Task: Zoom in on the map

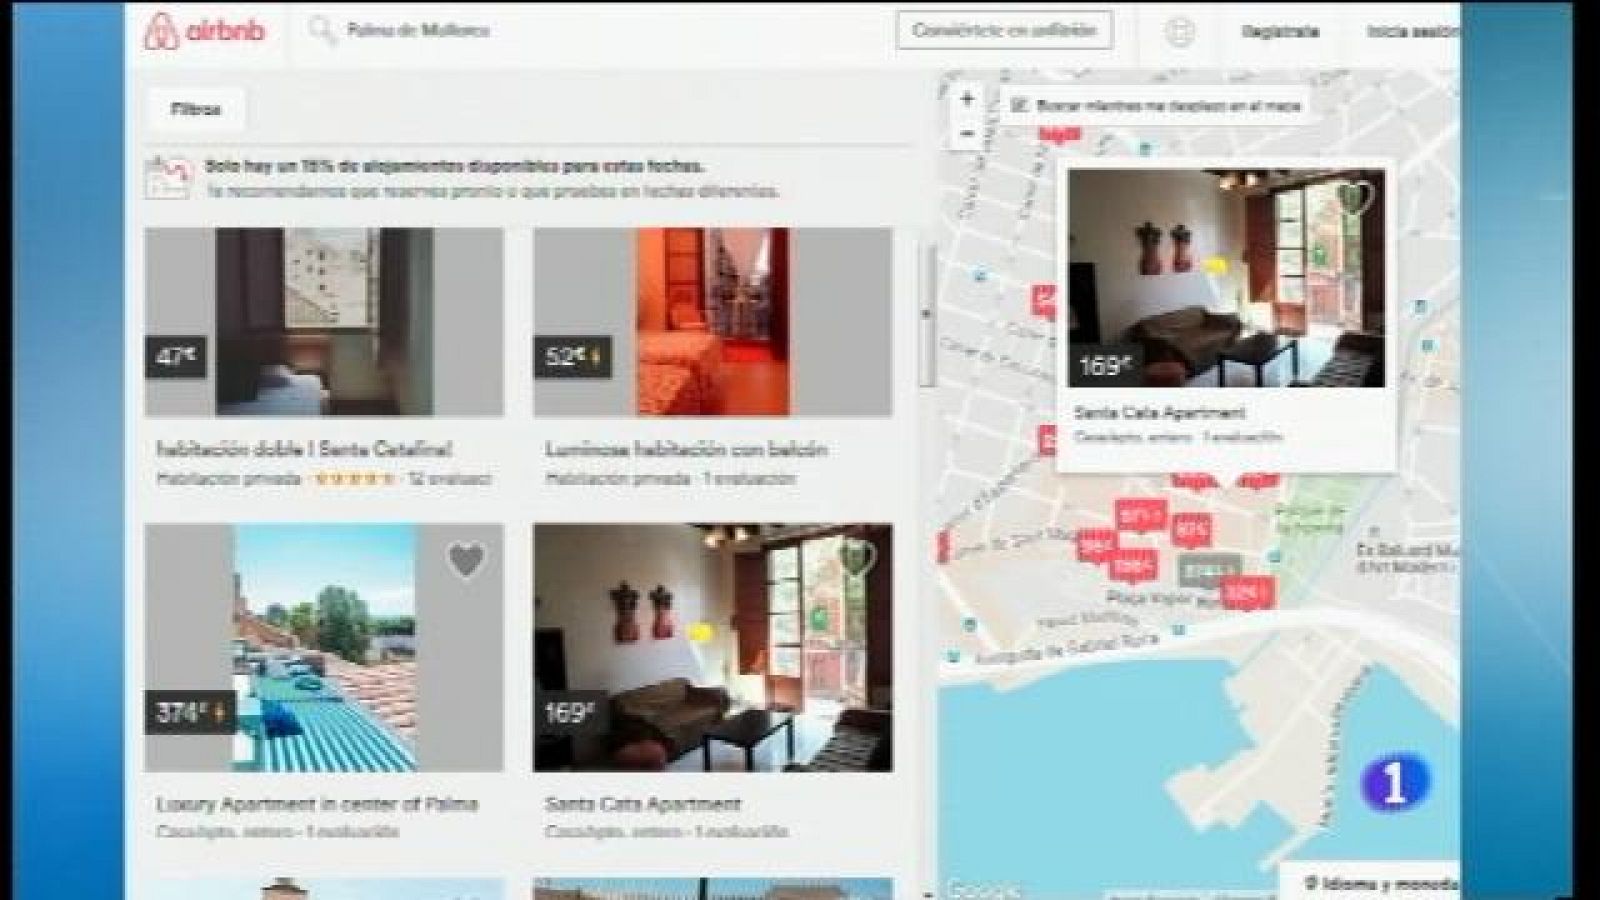Action: coord(967,99)
